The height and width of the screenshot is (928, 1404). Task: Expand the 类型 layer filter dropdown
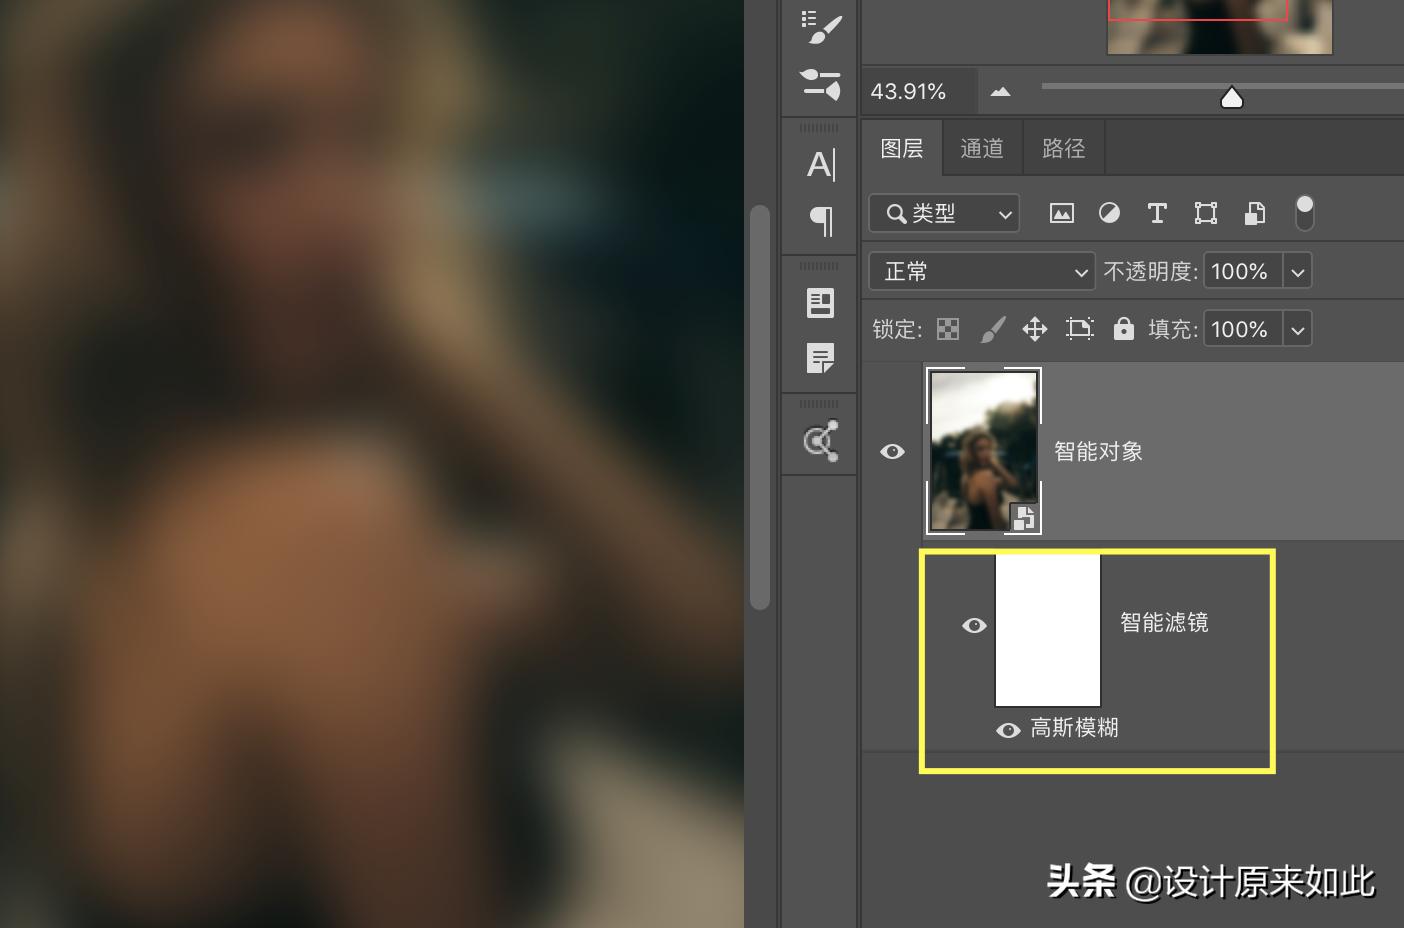click(x=1004, y=213)
